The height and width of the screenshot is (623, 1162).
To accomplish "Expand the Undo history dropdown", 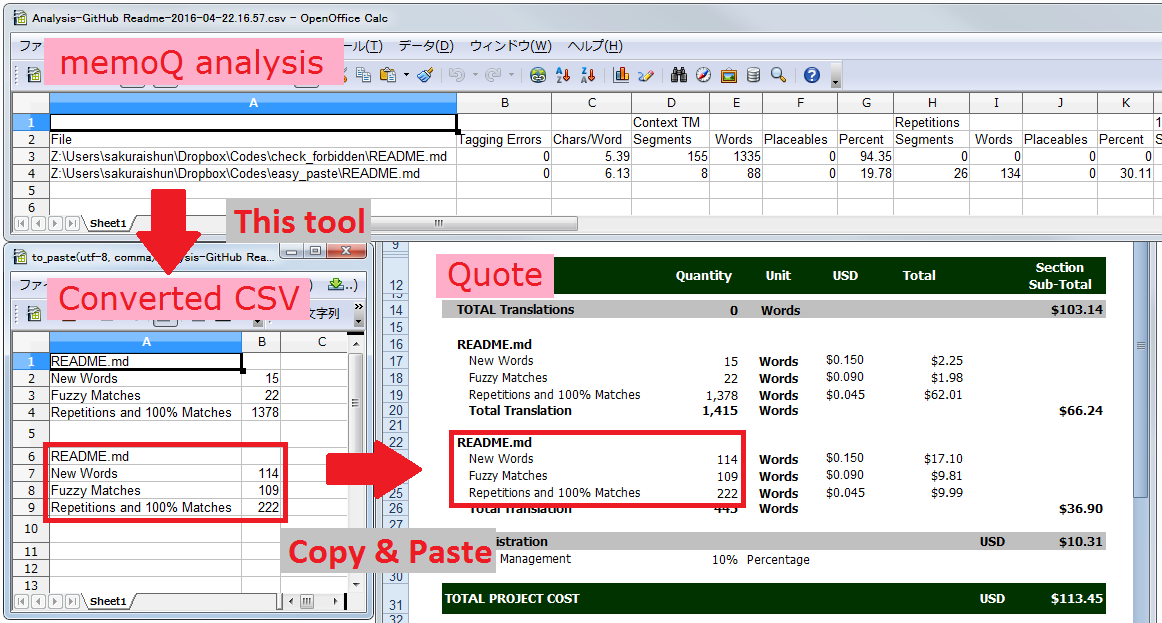I will pos(475,75).
